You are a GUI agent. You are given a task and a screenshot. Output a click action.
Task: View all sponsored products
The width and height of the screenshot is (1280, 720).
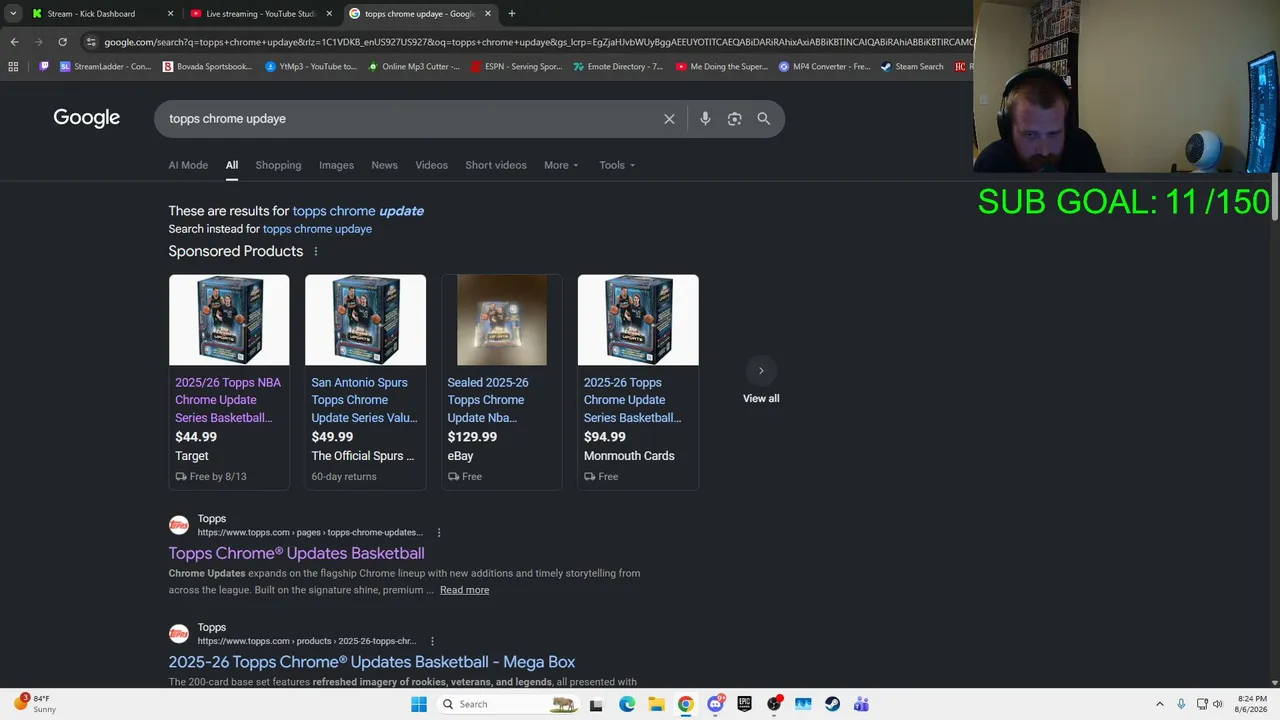coord(761,399)
